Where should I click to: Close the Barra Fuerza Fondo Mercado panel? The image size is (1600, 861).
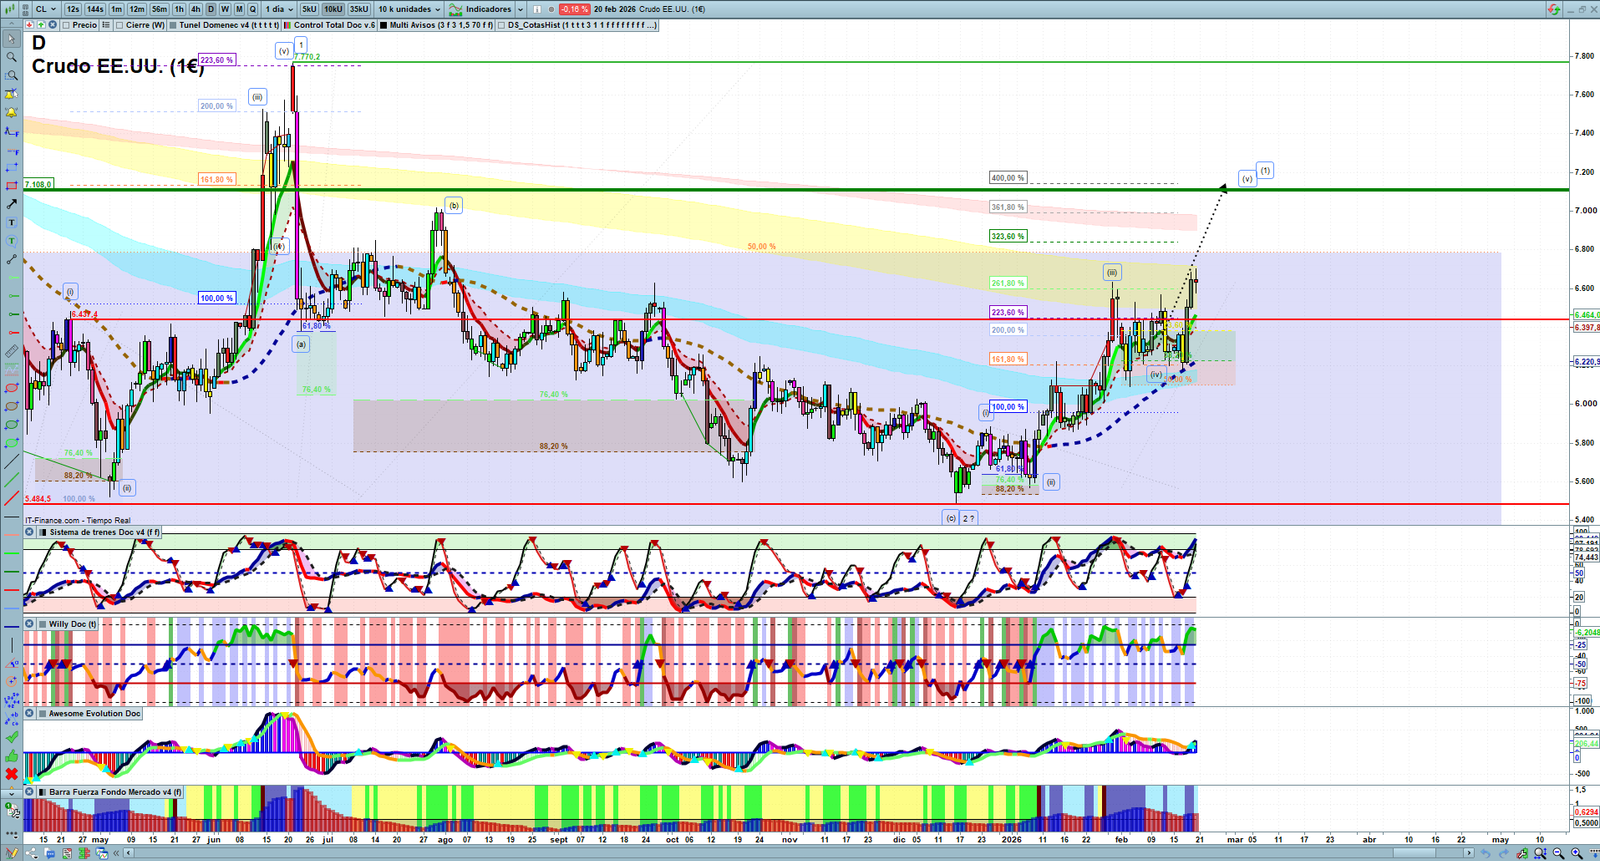(30, 792)
